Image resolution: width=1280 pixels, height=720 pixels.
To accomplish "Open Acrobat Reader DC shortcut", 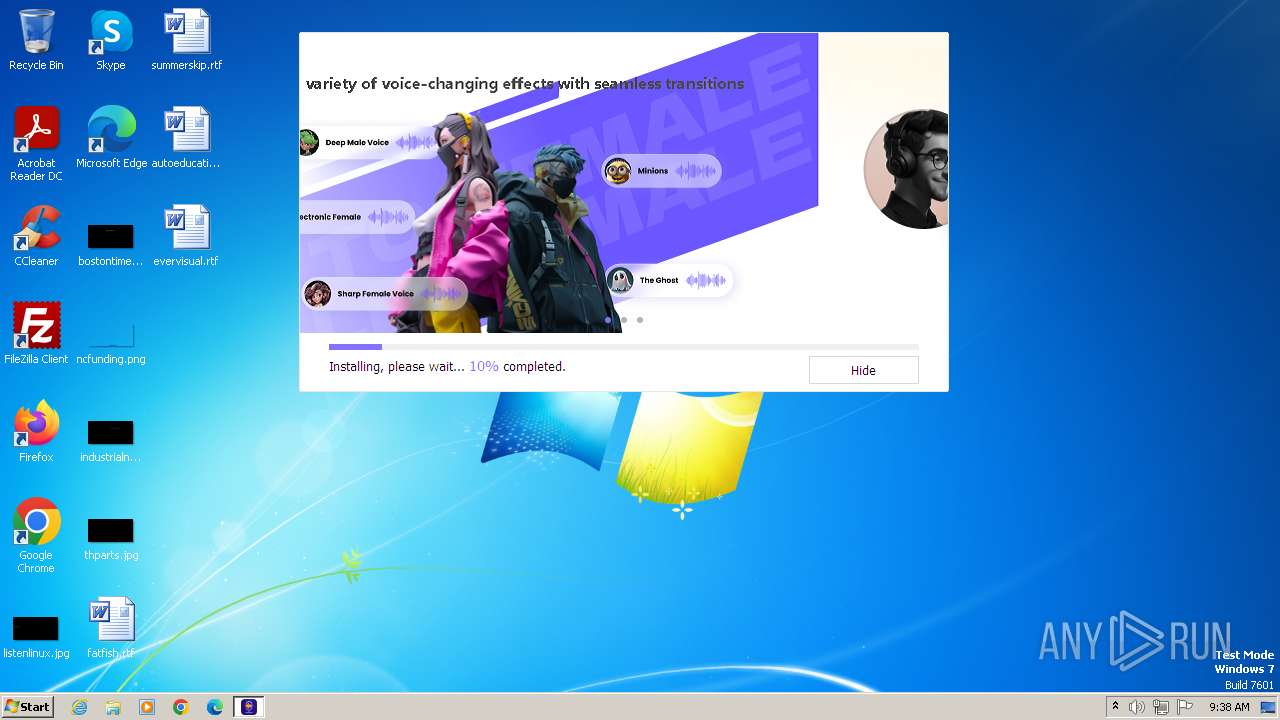I will (x=36, y=144).
